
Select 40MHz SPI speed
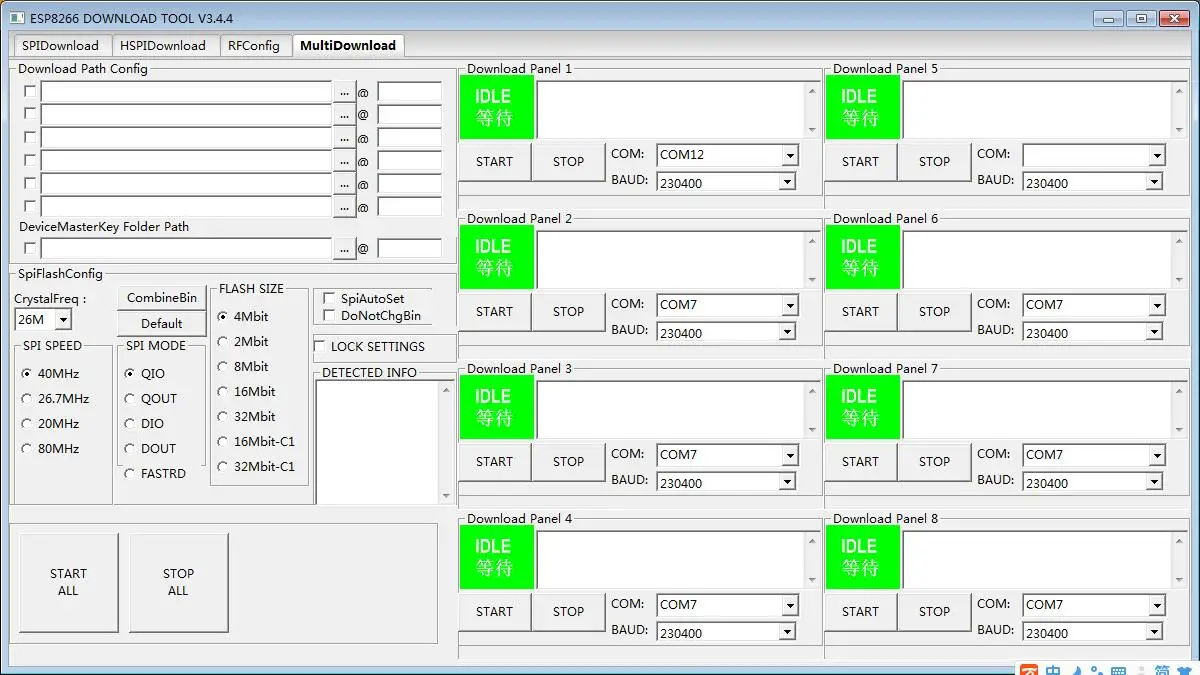coord(27,373)
